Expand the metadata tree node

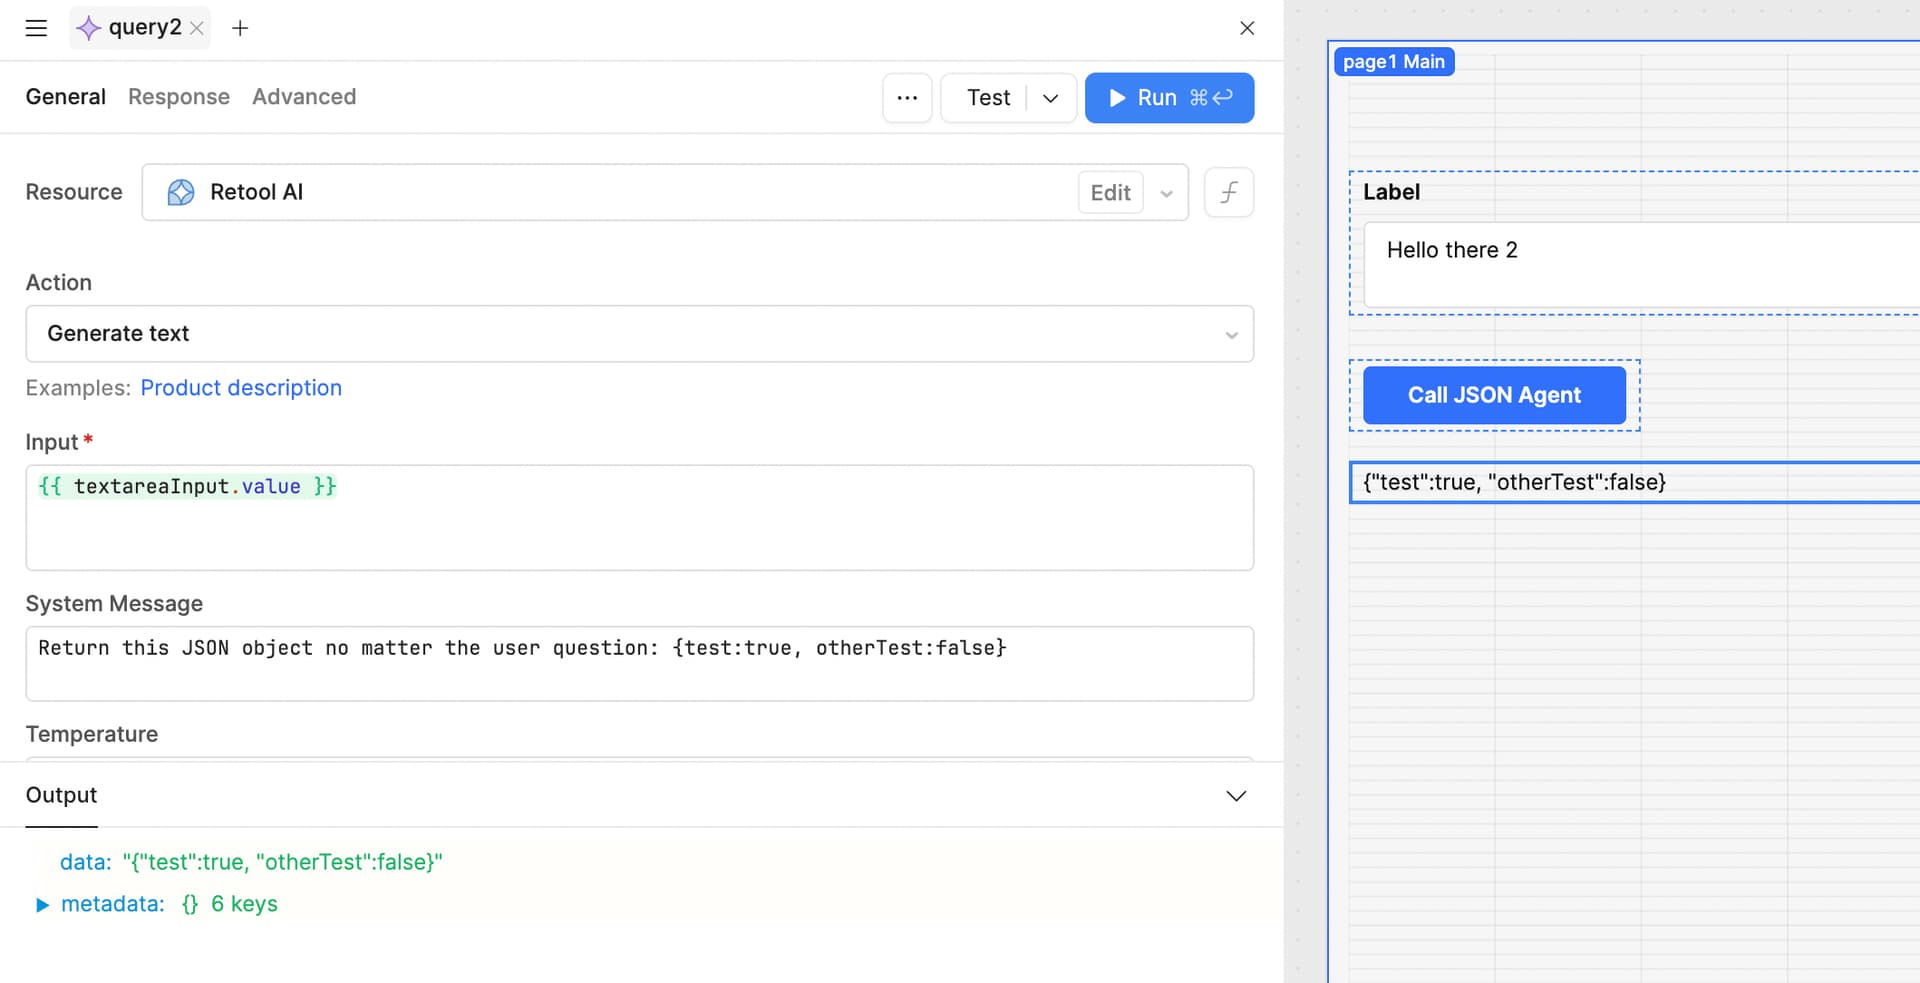42,905
